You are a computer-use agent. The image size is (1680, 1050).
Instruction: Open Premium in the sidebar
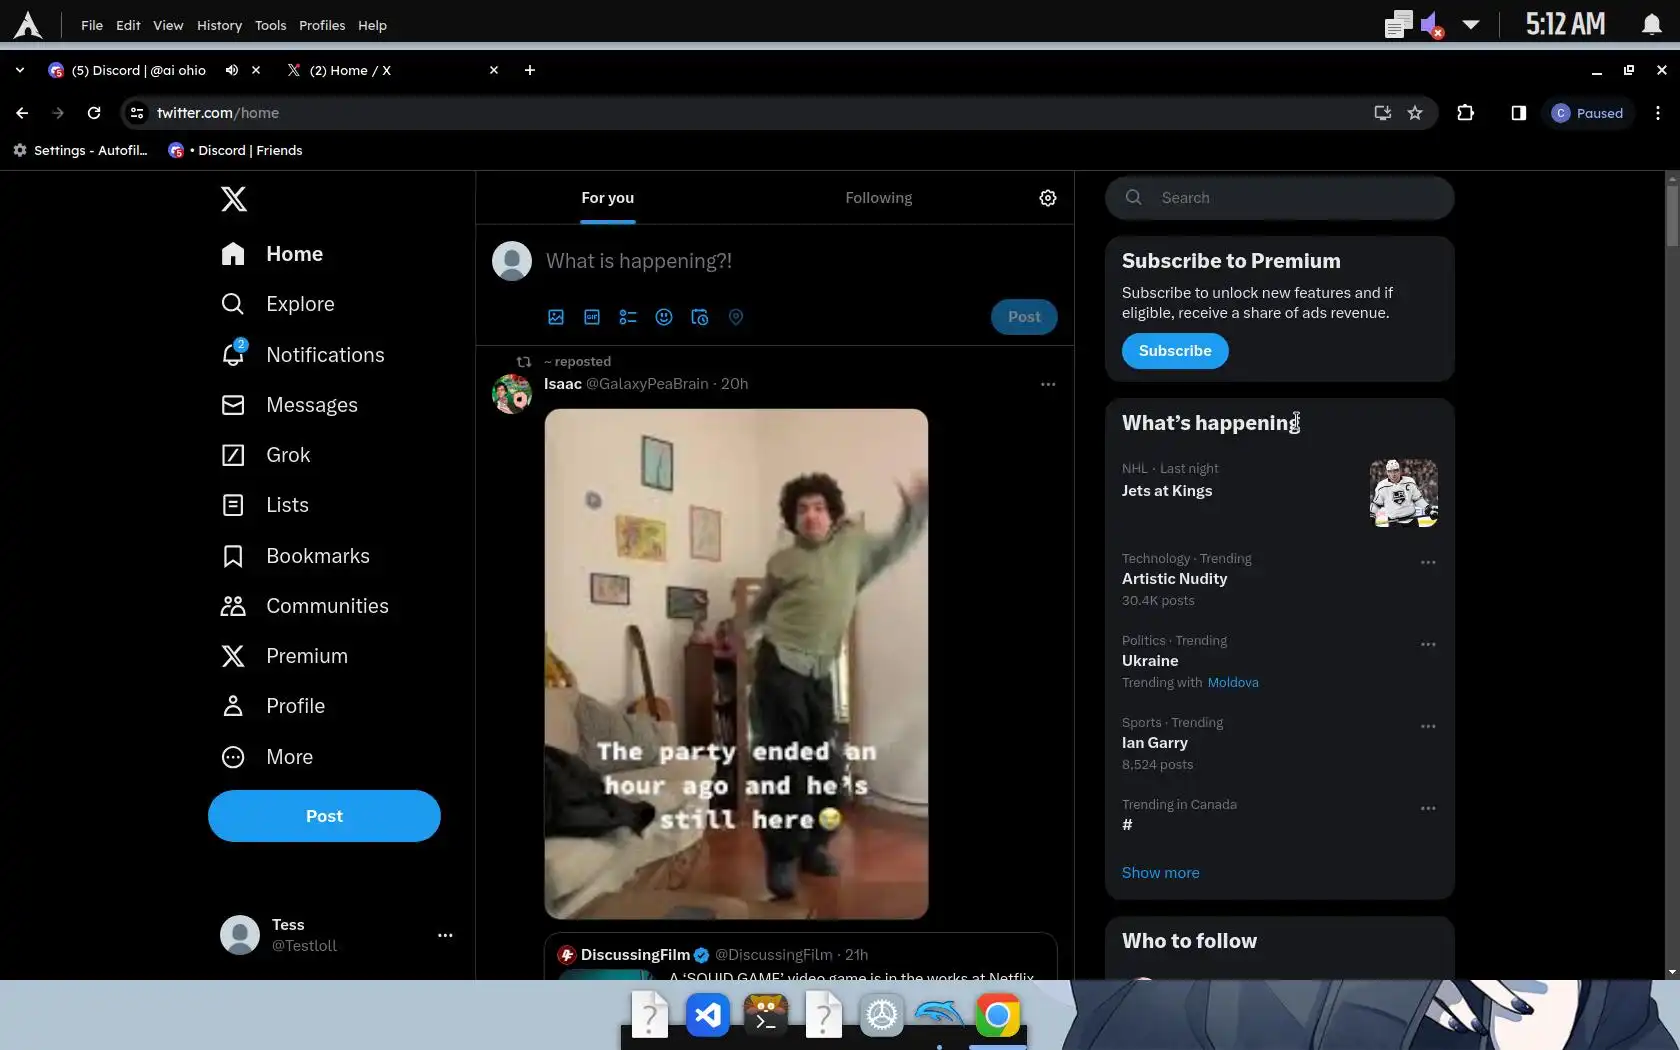click(285, 656)
